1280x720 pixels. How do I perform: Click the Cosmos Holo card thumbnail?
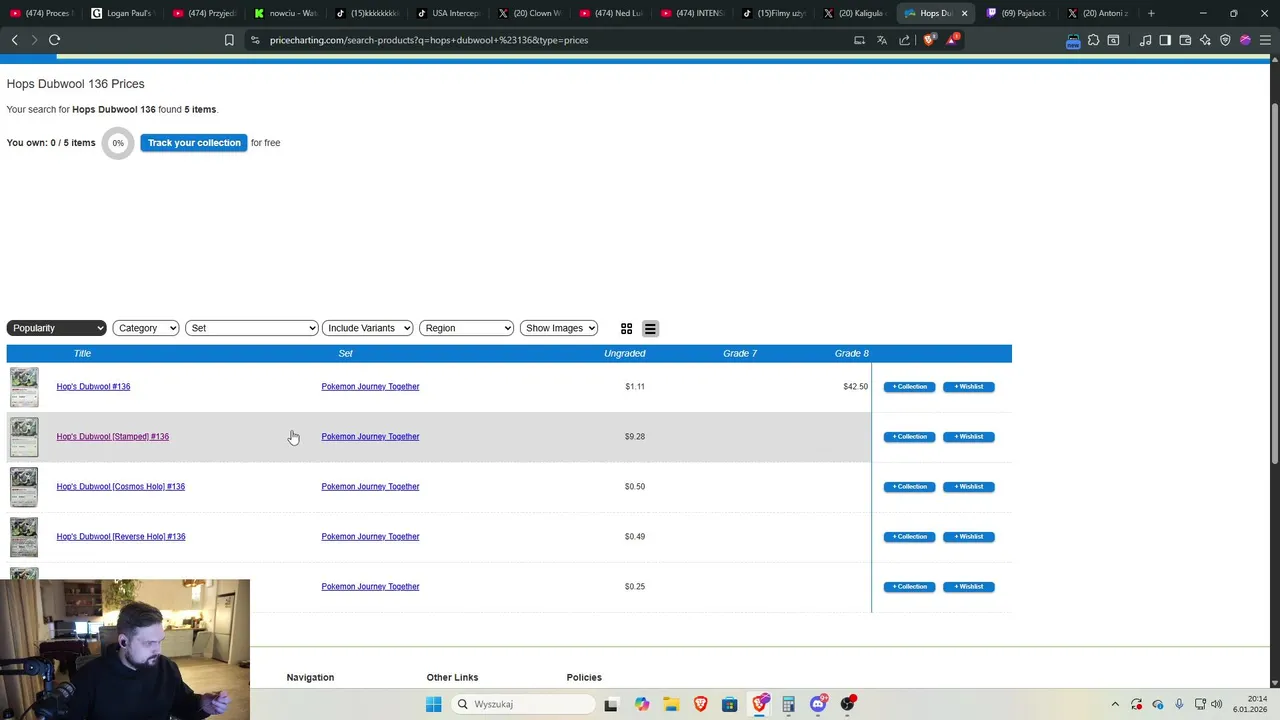point(24,487)
